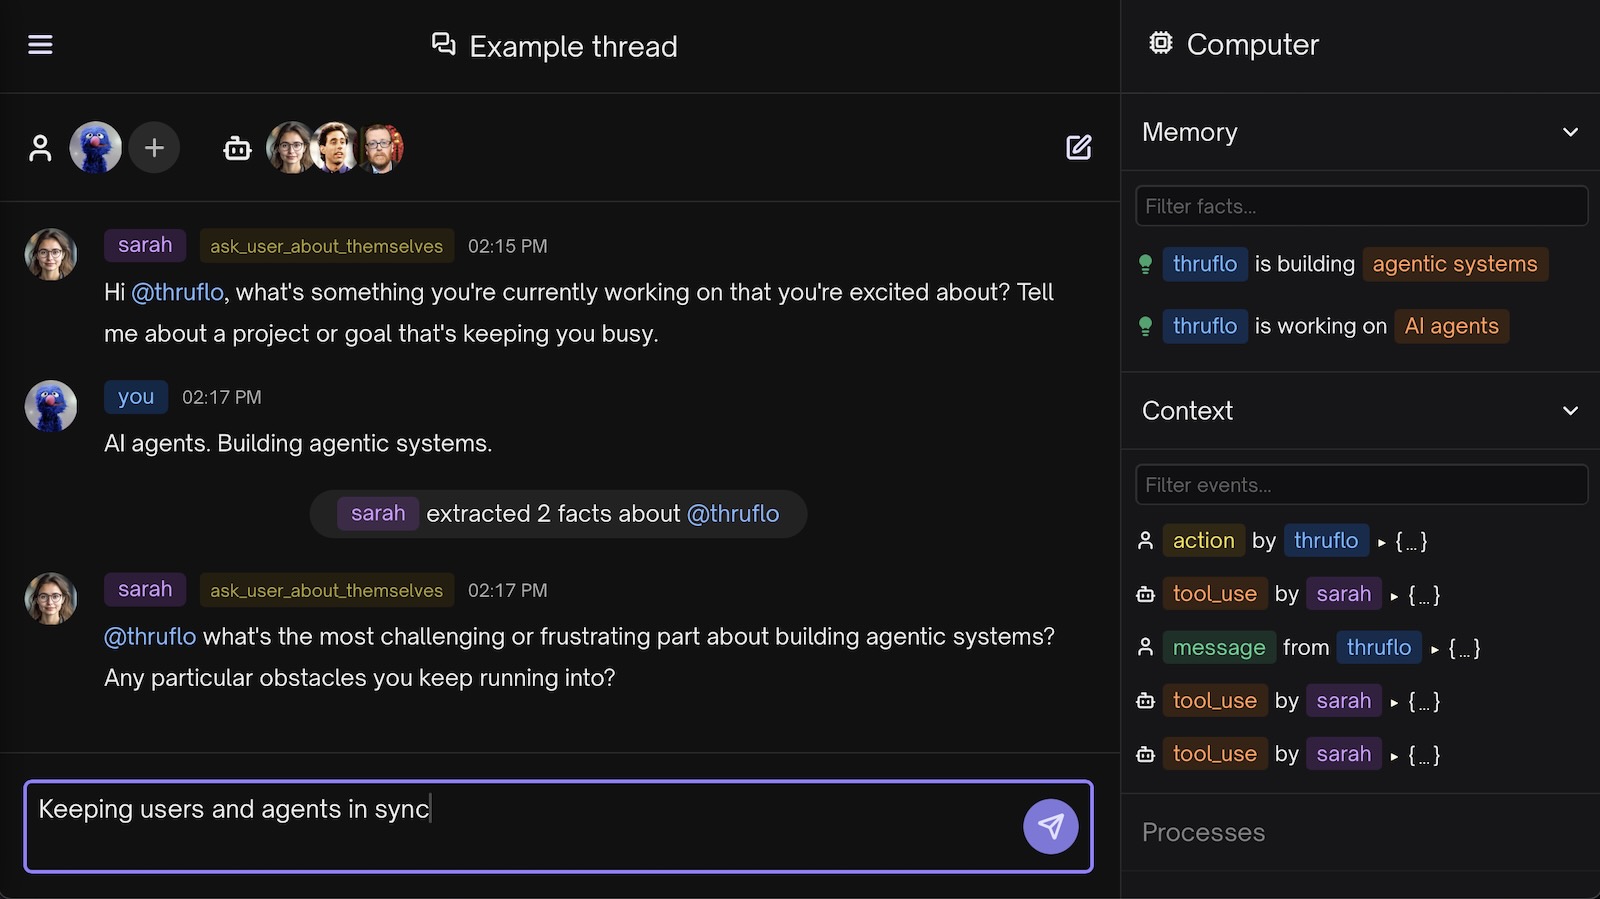This screenshot has width=1600, height=899.
Task: Collapse the Memory section chevron
Action: [x=1570, y=132]
